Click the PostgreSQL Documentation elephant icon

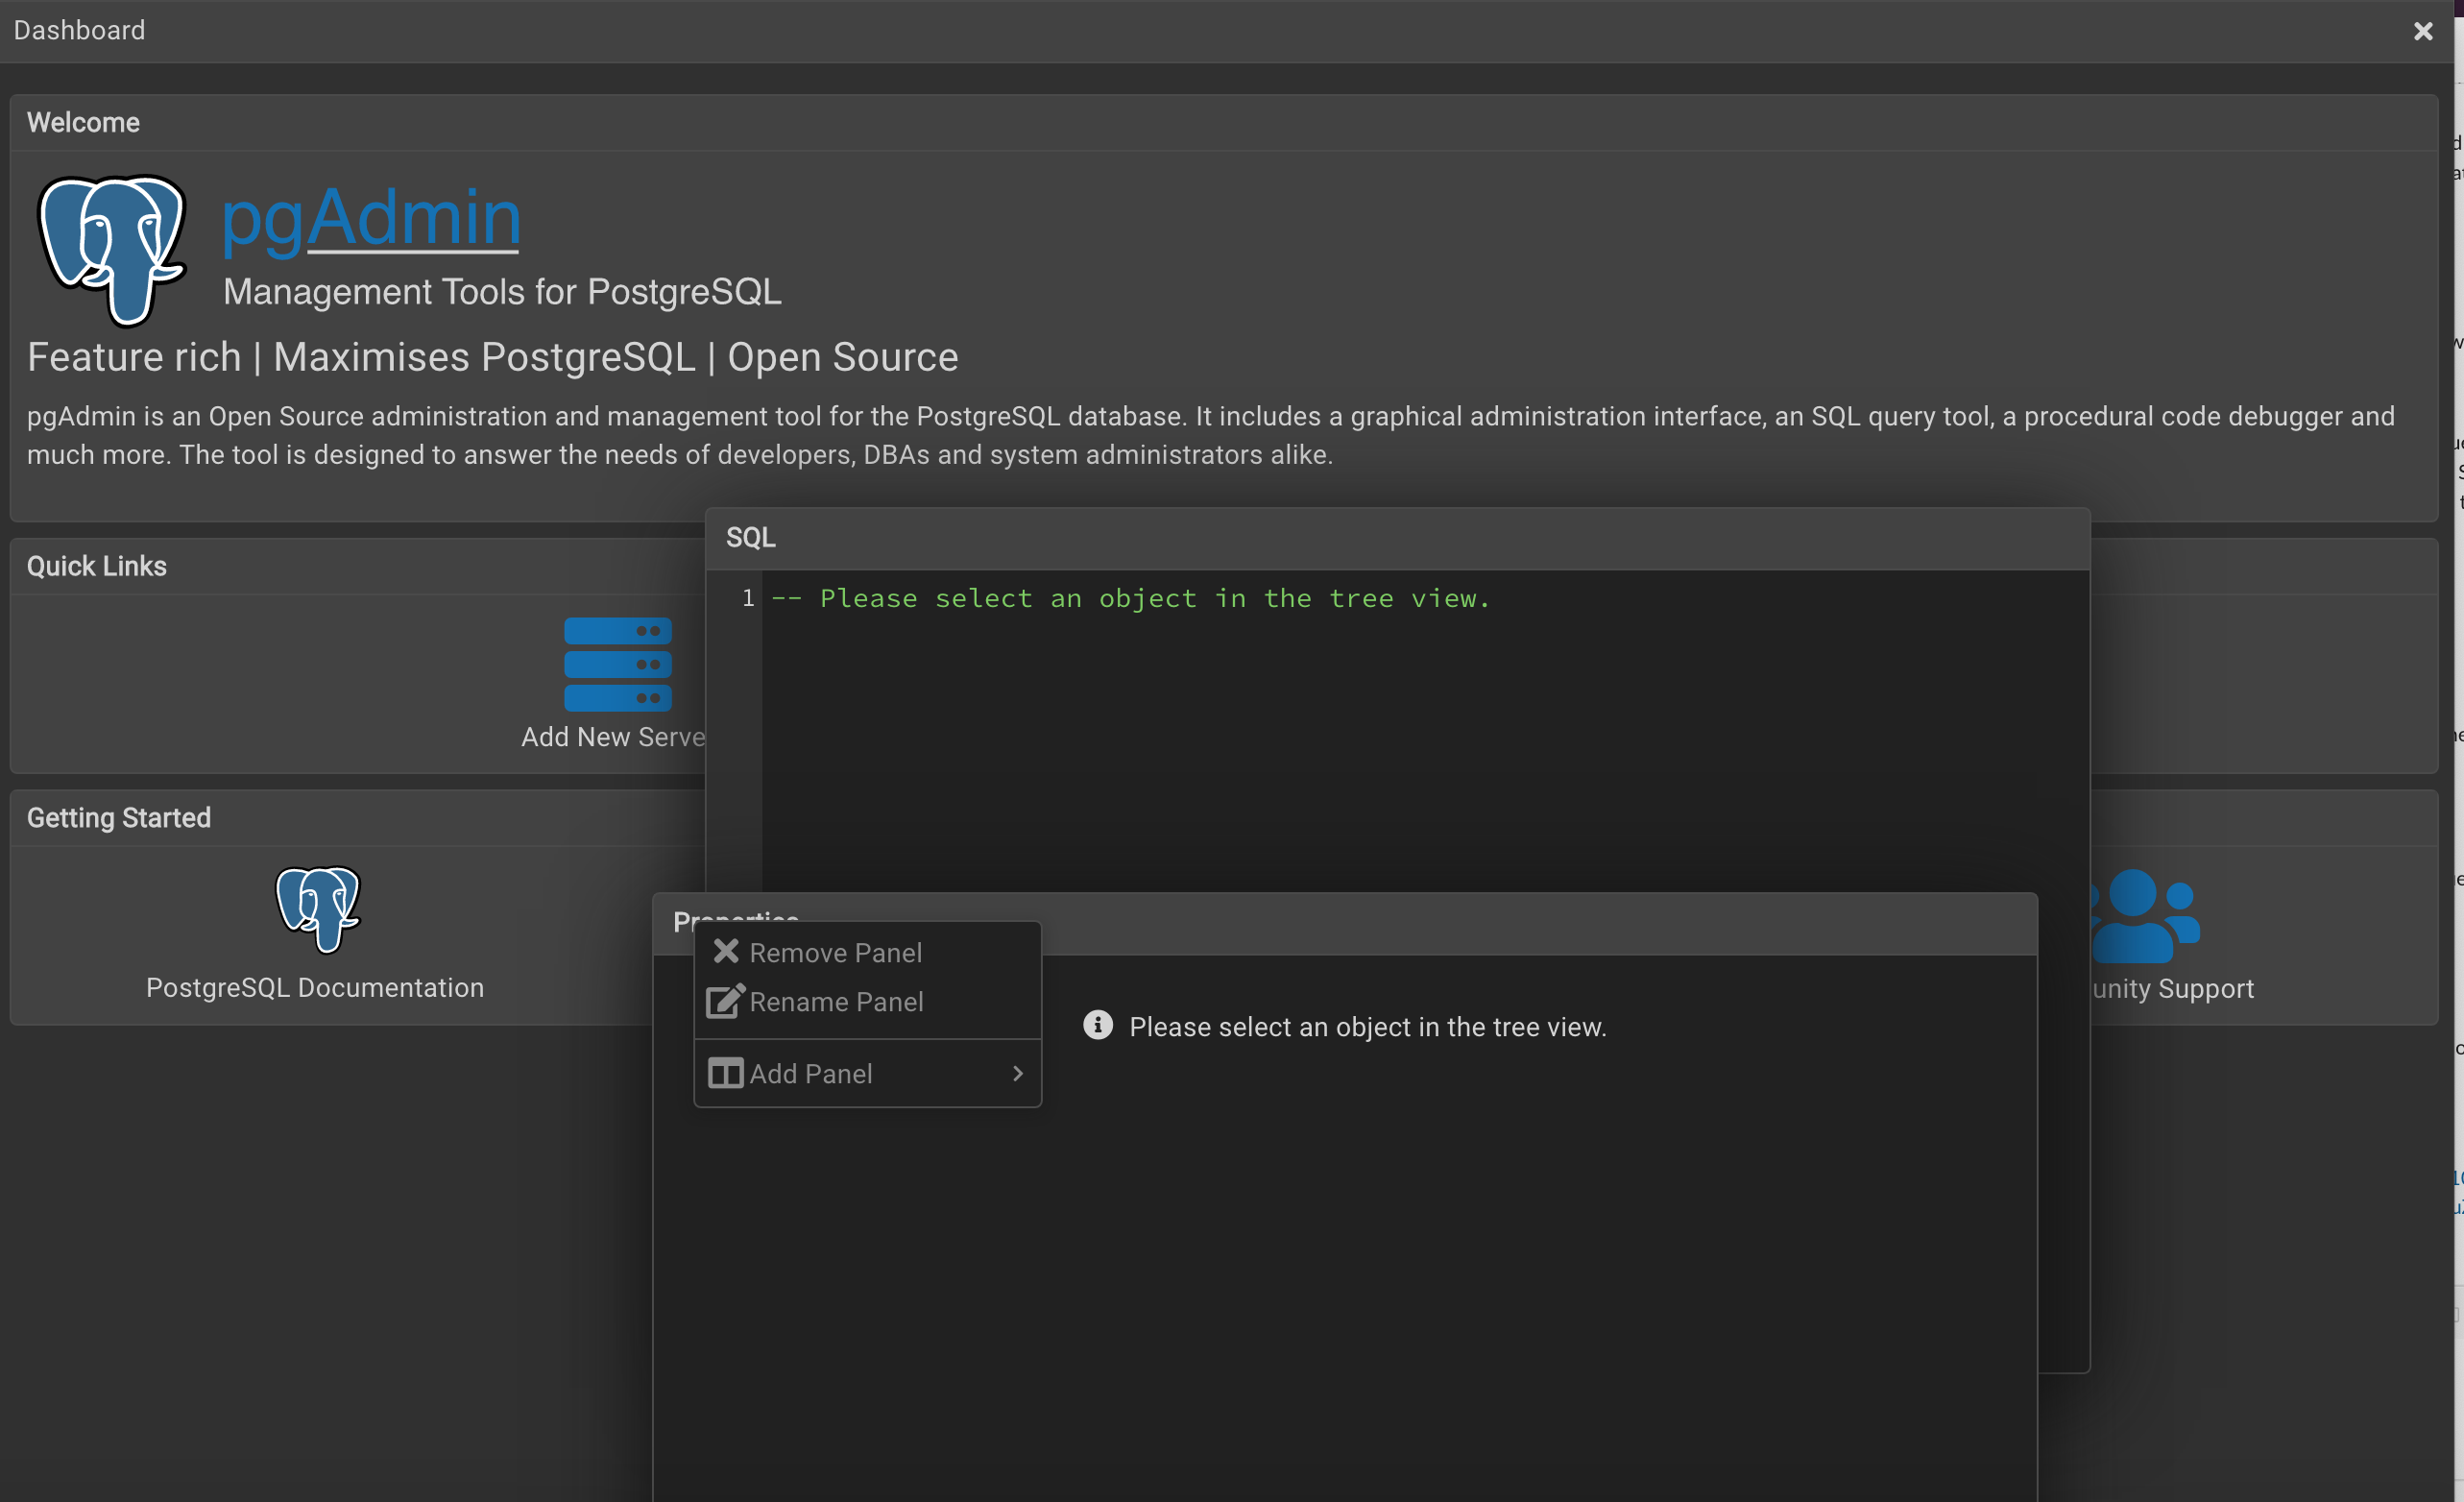click(317, 907)
